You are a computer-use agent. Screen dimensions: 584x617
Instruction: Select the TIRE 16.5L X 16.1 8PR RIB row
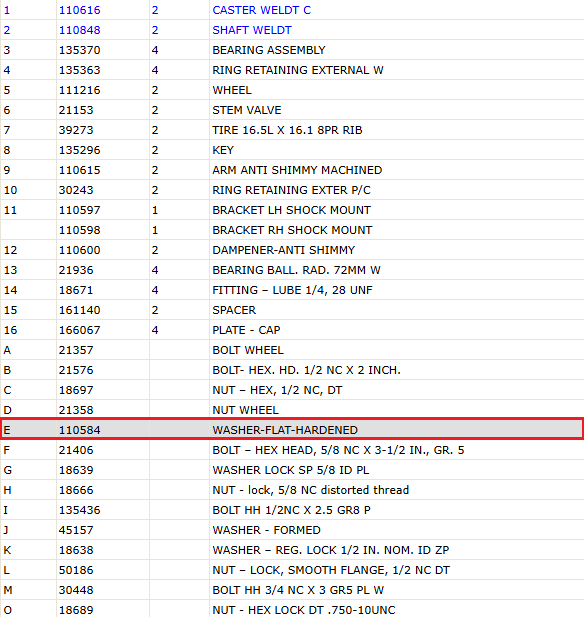[292, 130]
